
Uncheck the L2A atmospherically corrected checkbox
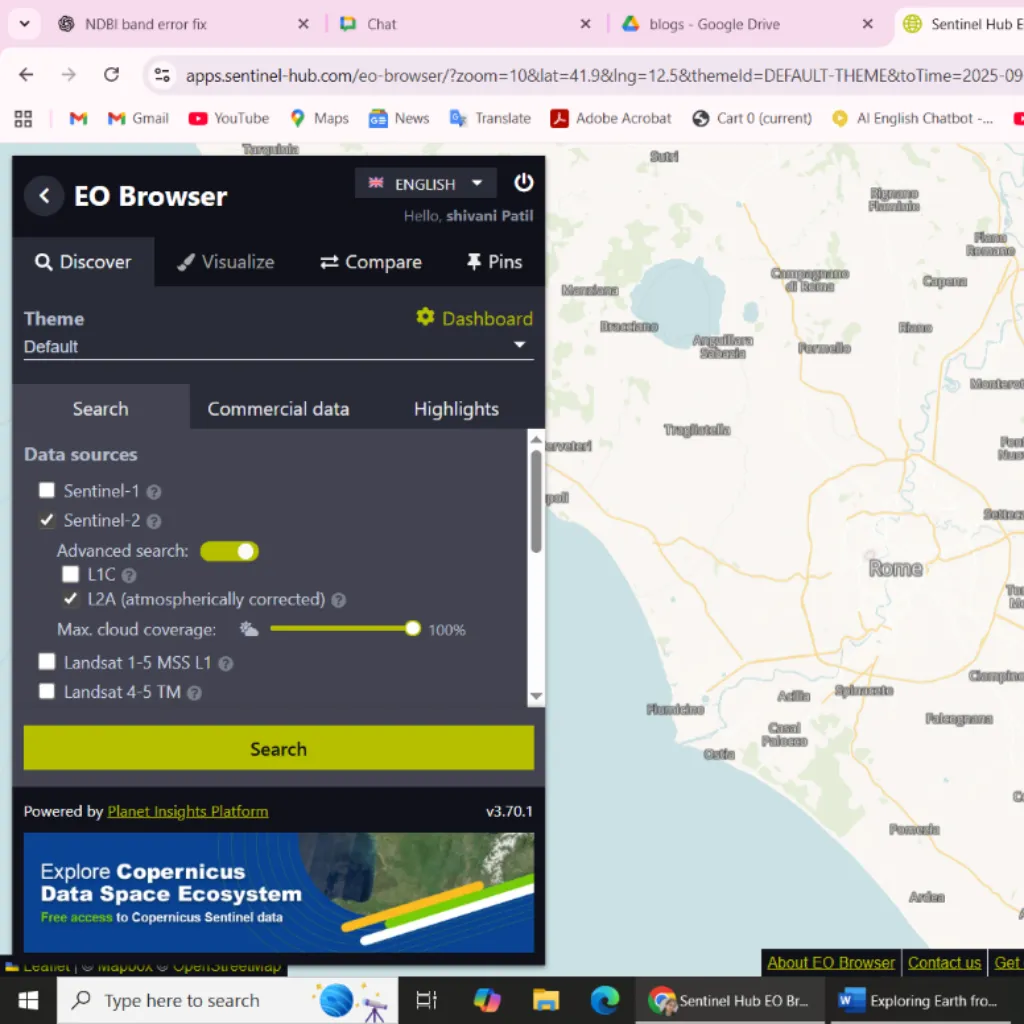(71, 599)
